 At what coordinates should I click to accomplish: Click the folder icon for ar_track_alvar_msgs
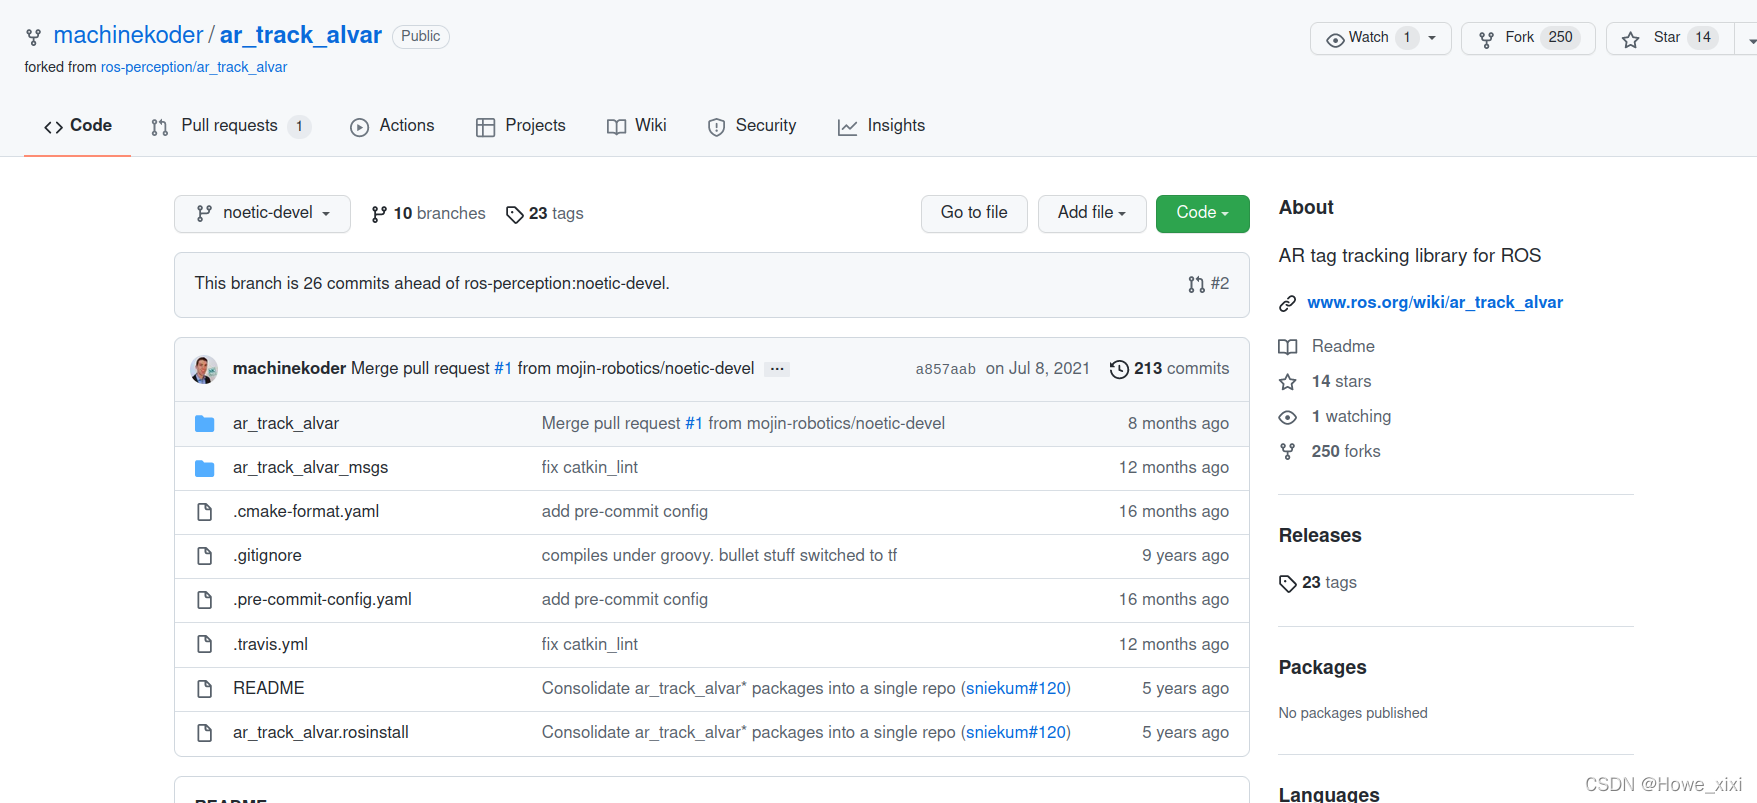(x=205, y=468)
